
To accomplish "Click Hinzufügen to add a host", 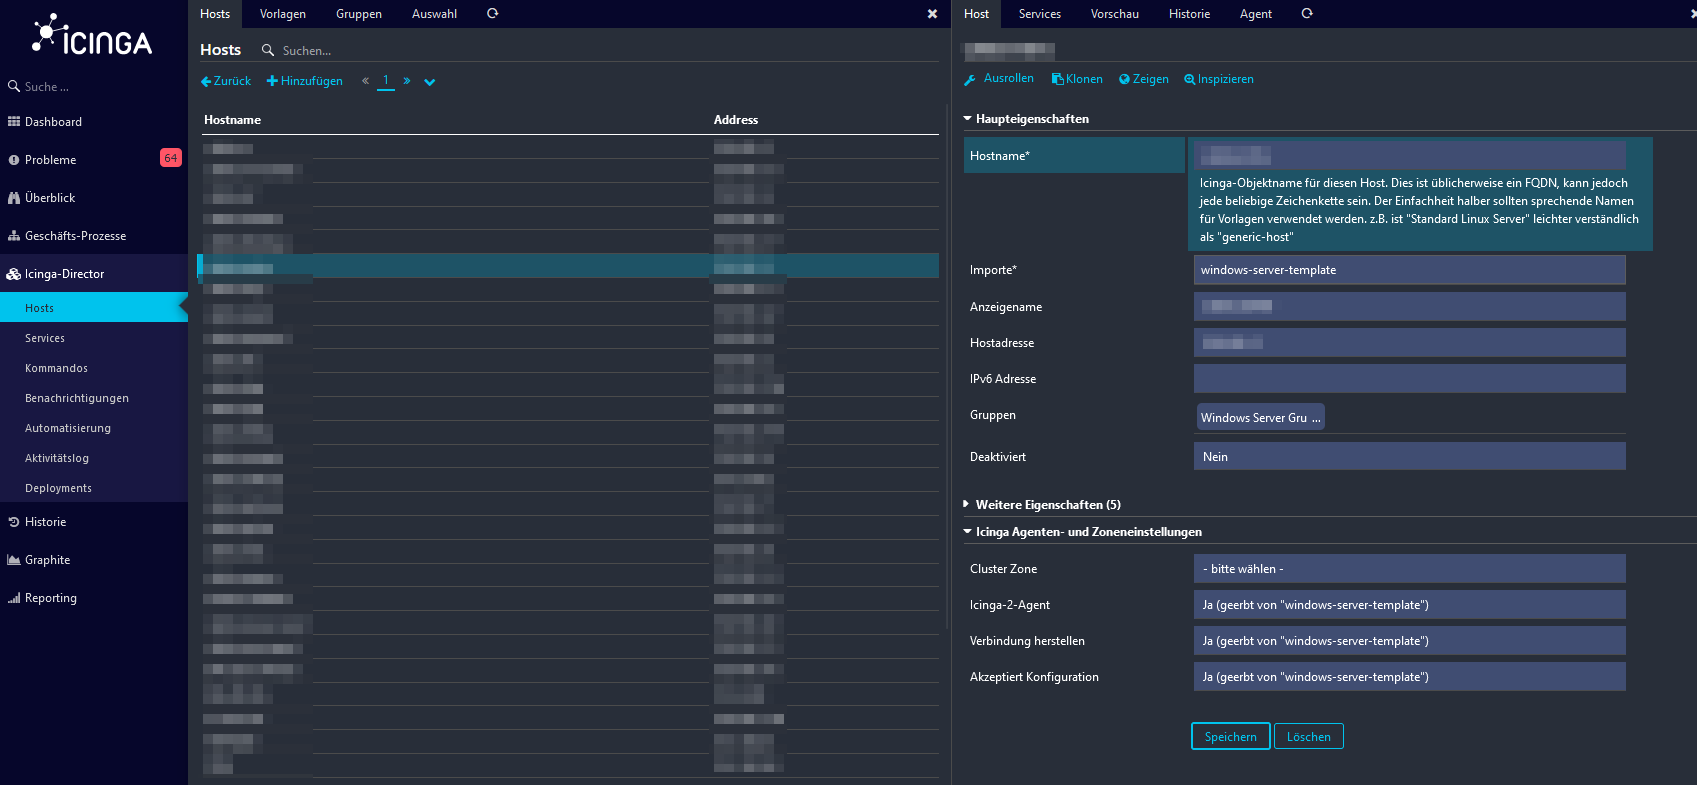I will tap(305, 81).
